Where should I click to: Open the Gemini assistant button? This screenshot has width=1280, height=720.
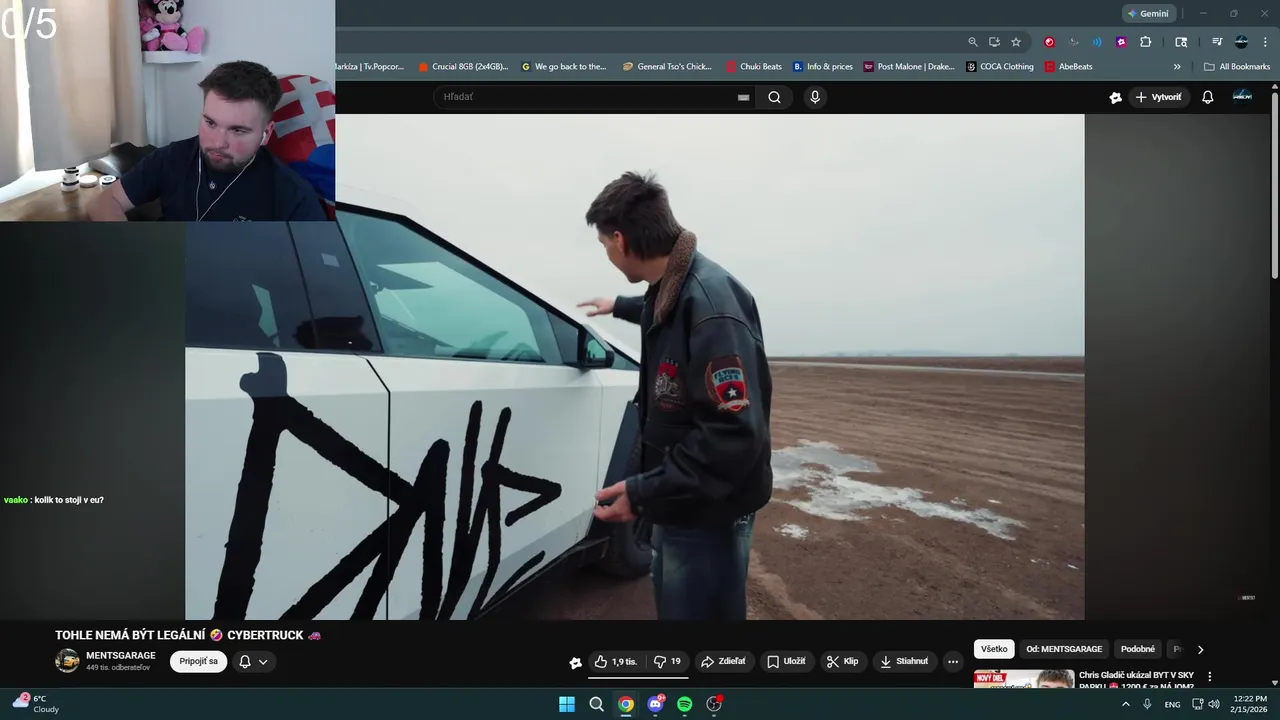1148,13
